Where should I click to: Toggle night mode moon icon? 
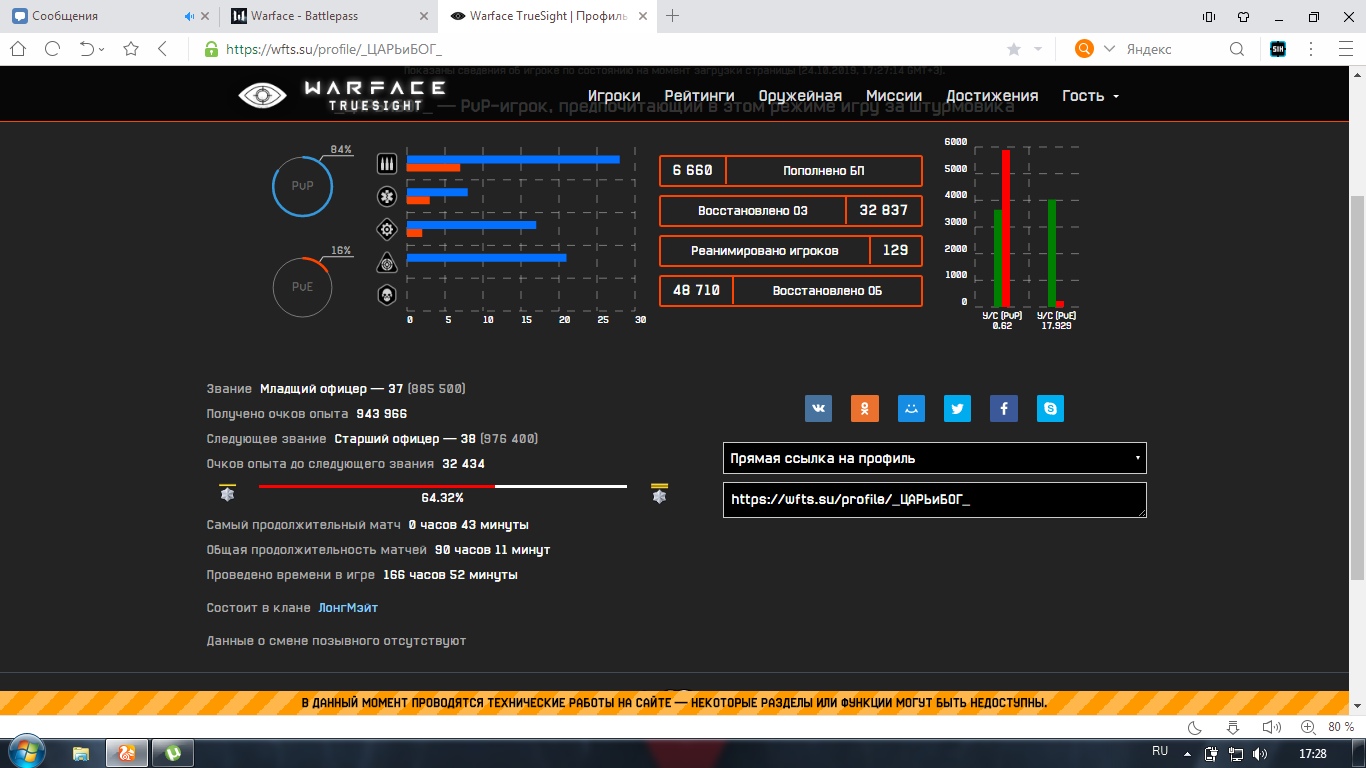[x=1195, y=727]
